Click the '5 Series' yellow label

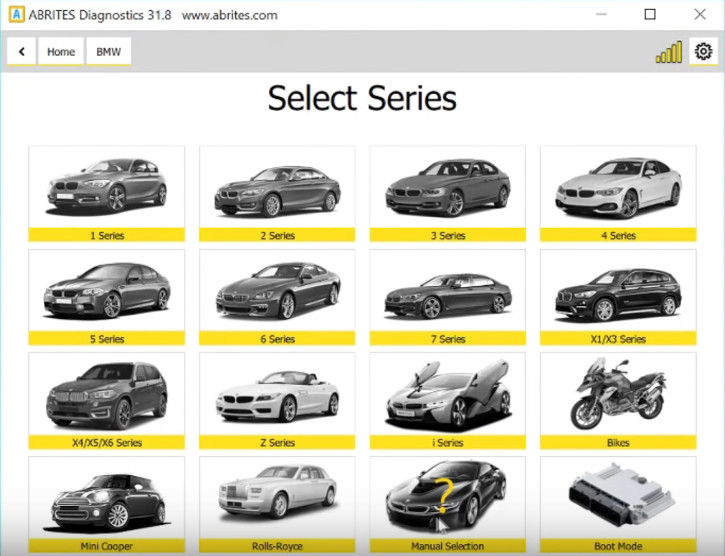click(107, 339)
